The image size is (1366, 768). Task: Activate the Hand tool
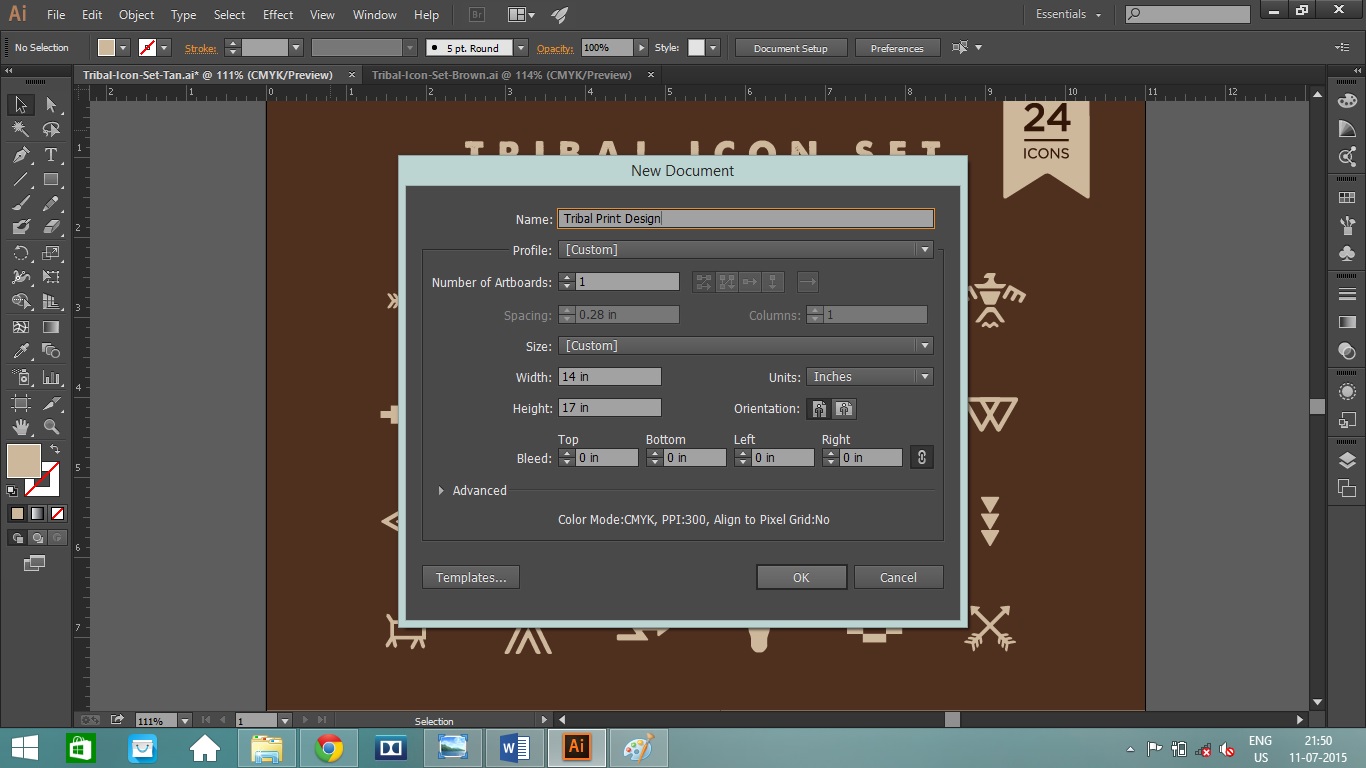click(20, 427)
